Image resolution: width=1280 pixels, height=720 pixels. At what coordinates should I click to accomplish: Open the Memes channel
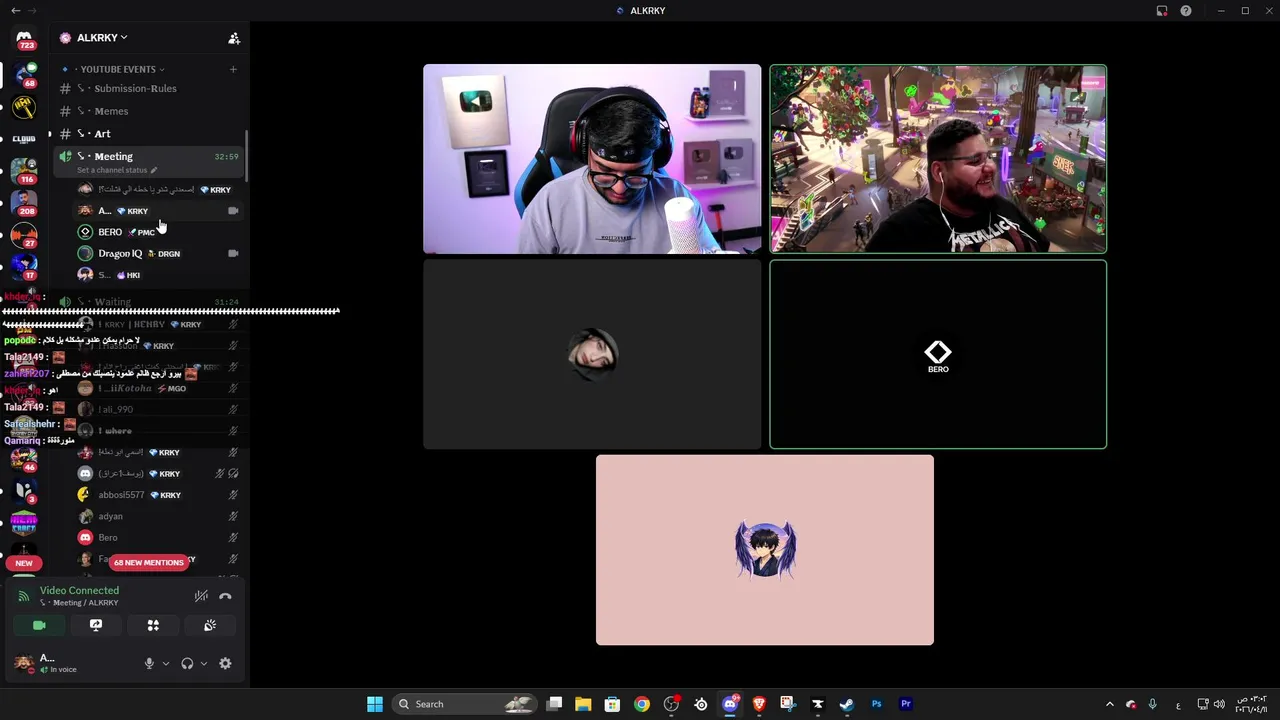click(148, 111)
